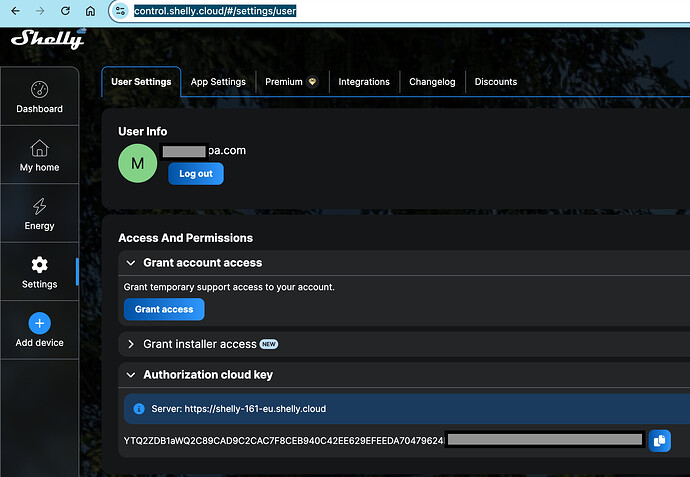The height and width of the screenshot is (477, 690).
Task: Click the NEW badge beside installer access
Action: (x=269, y=344)
